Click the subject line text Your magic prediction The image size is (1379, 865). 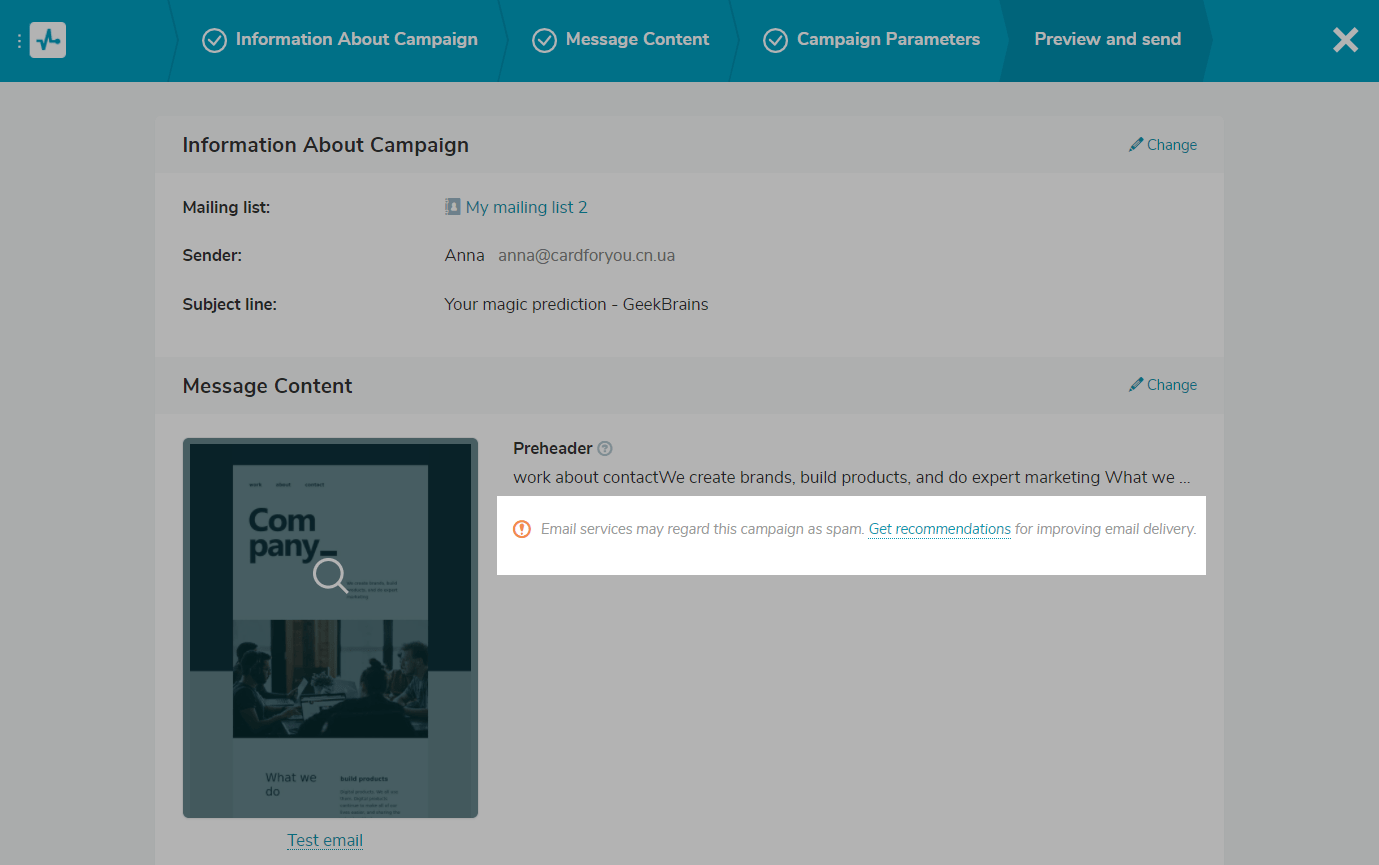(x=576, y=304)
